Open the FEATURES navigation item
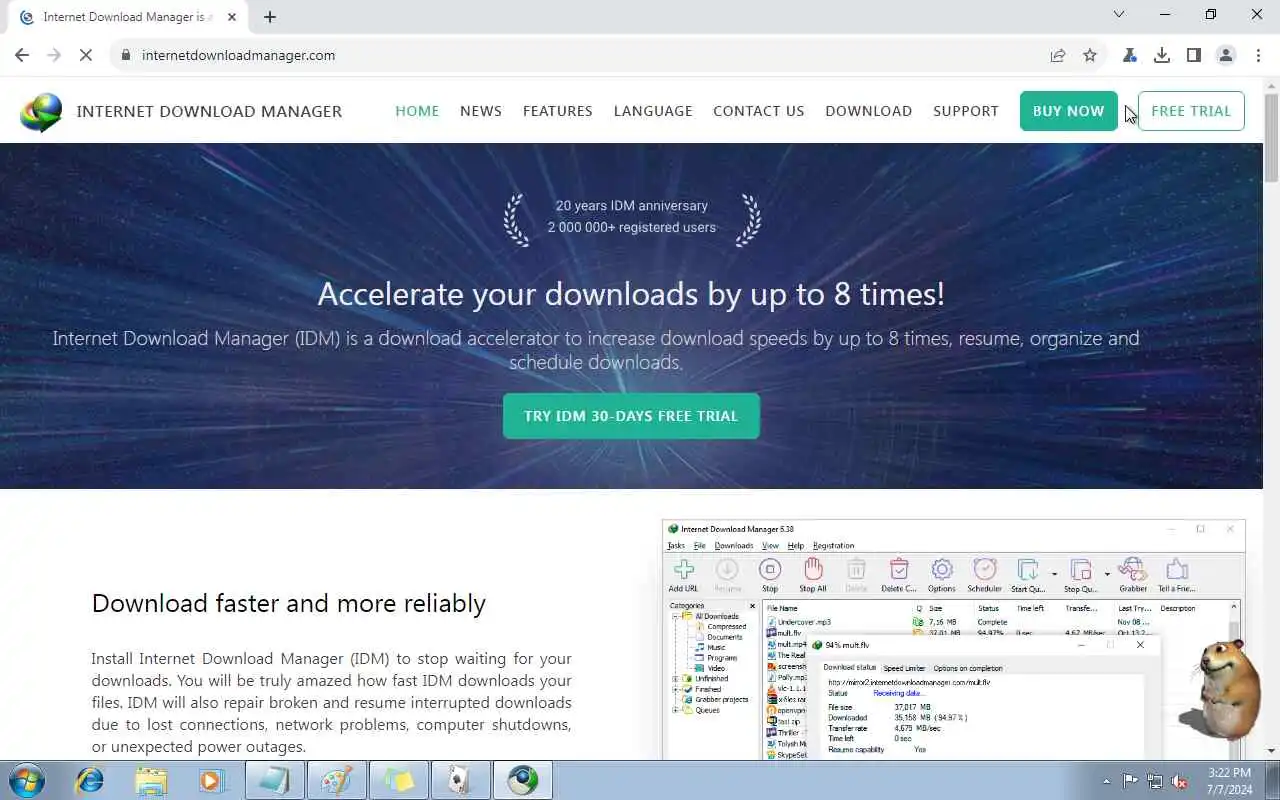Image resolution: width=1280 pixels, height=800 pixels. click(x=558, y=111)
